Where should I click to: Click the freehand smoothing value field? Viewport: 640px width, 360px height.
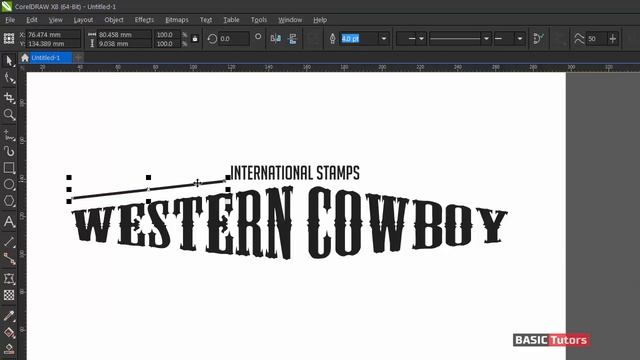(x=596, y=39)
